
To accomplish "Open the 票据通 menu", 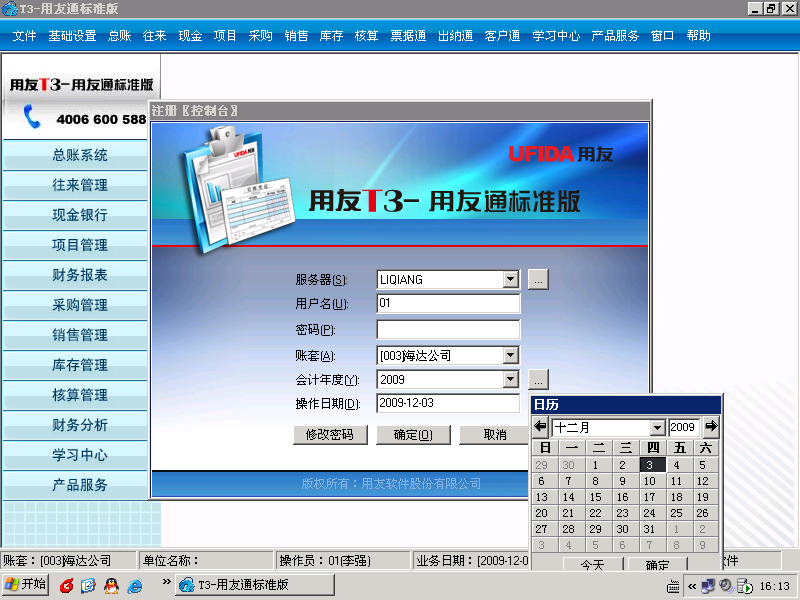I will coord(408,36).
